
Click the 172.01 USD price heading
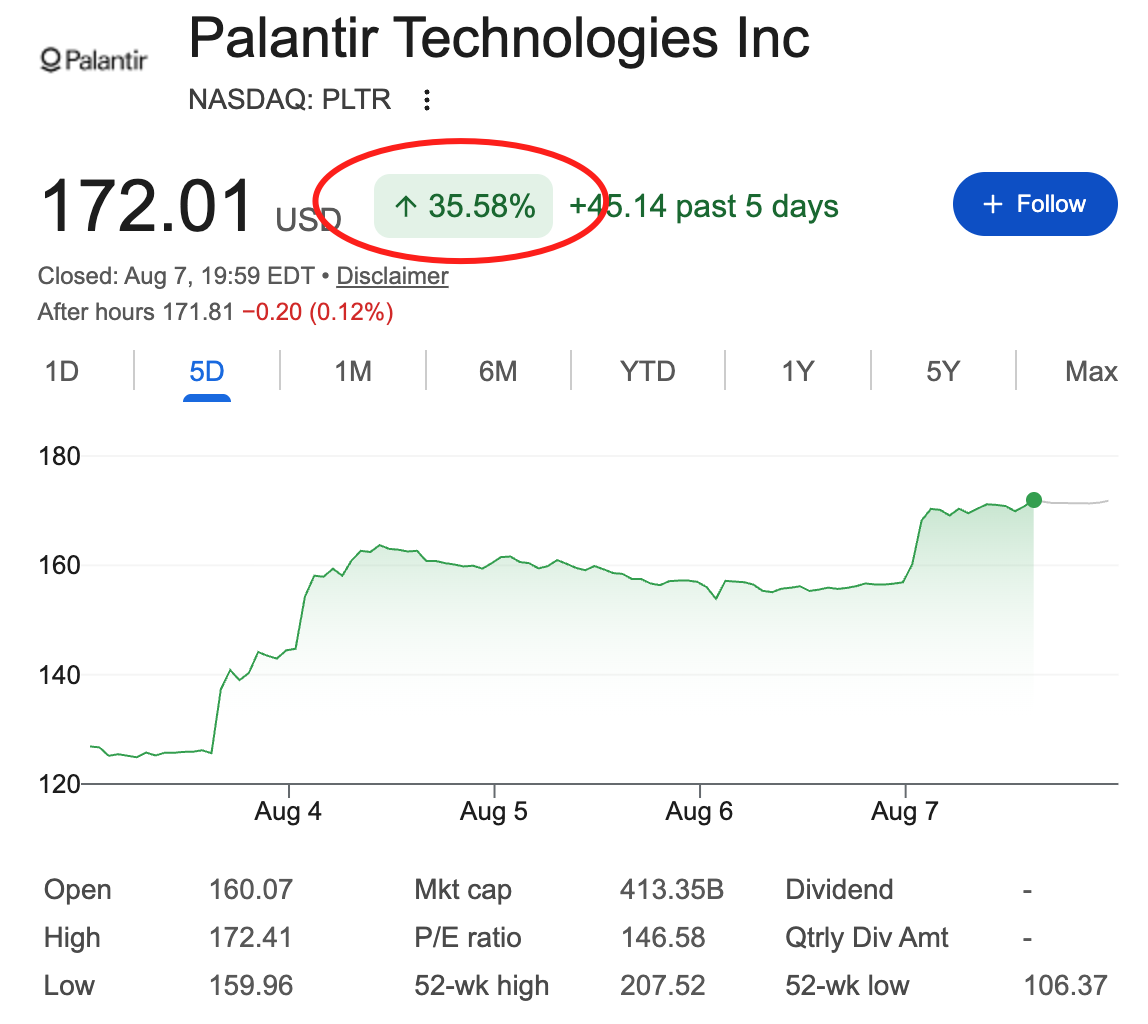pos(191,207)
